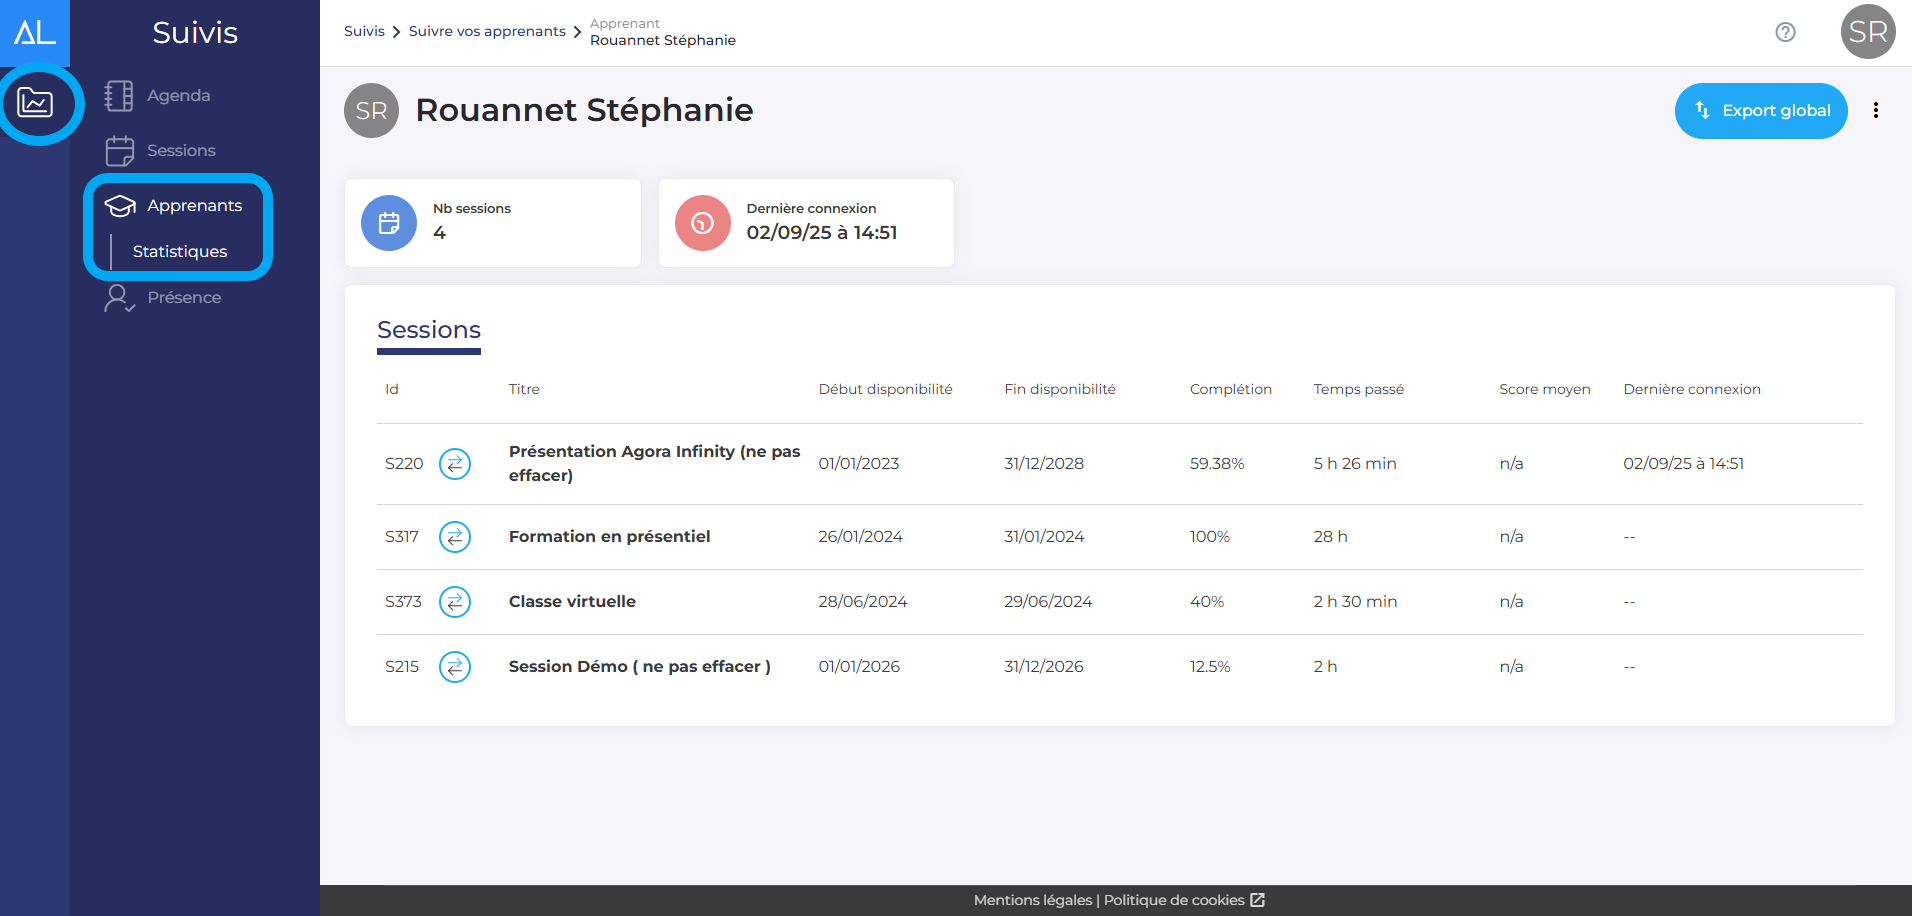Click the 31/12/2028 end date cell

(1044, 463)
